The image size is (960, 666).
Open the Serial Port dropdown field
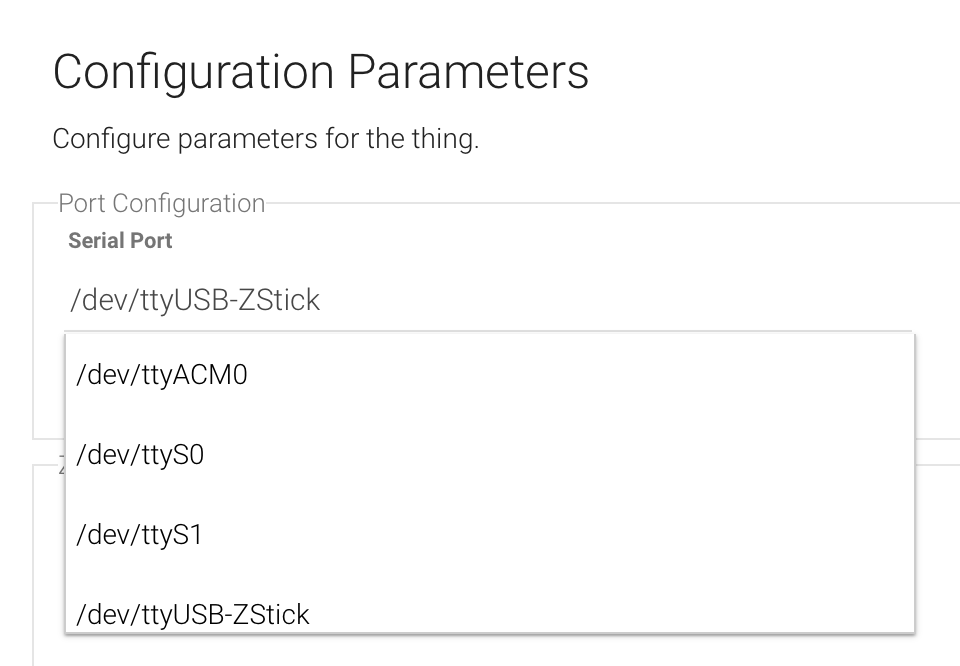488,299
